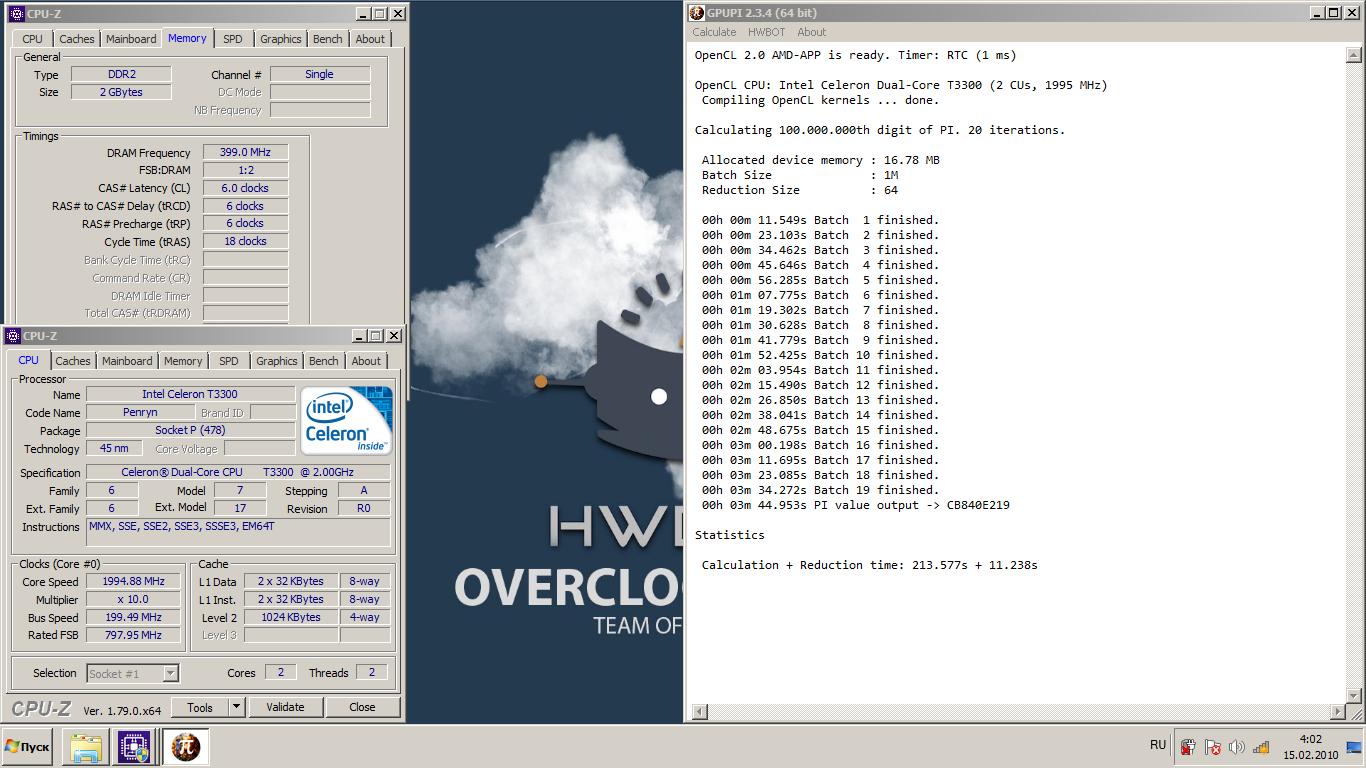This screenshot has height=768, width=1366.
Task: Expand the Tools dropdown arrow
Action: (x=237, y=707)
